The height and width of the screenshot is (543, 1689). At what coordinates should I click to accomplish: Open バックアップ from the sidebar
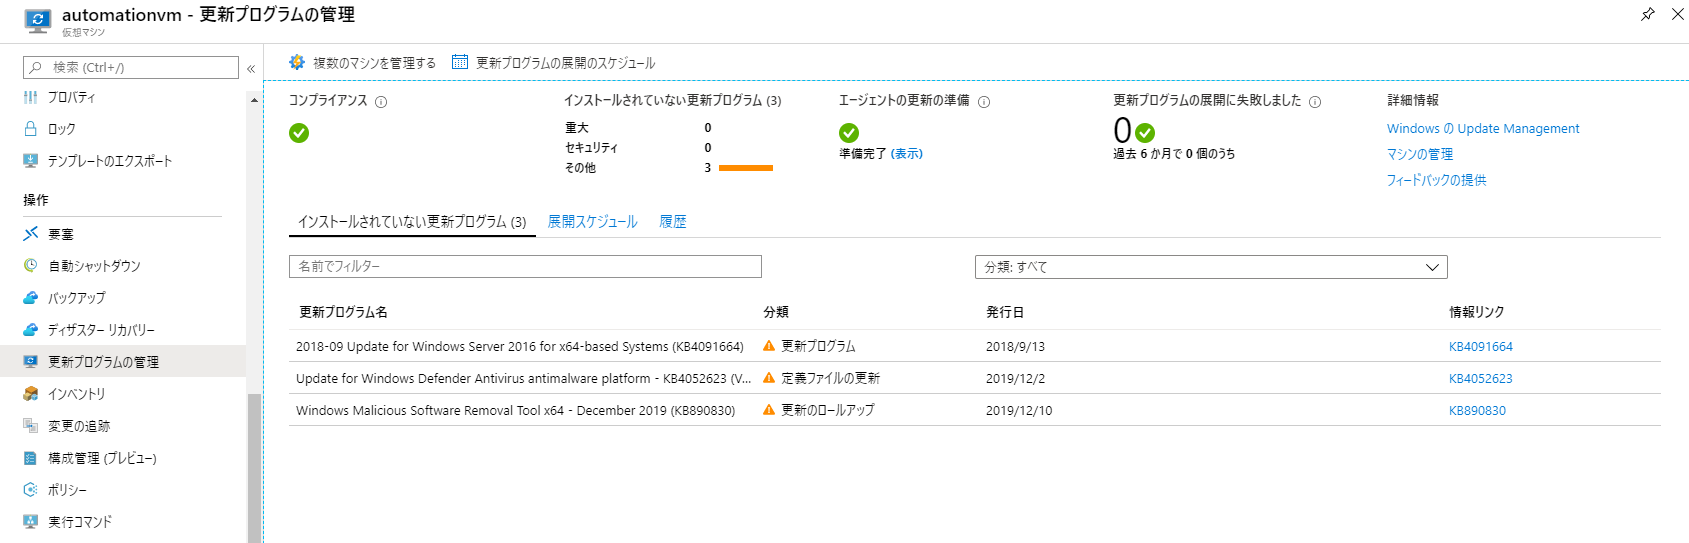click(x=76, y=298)
